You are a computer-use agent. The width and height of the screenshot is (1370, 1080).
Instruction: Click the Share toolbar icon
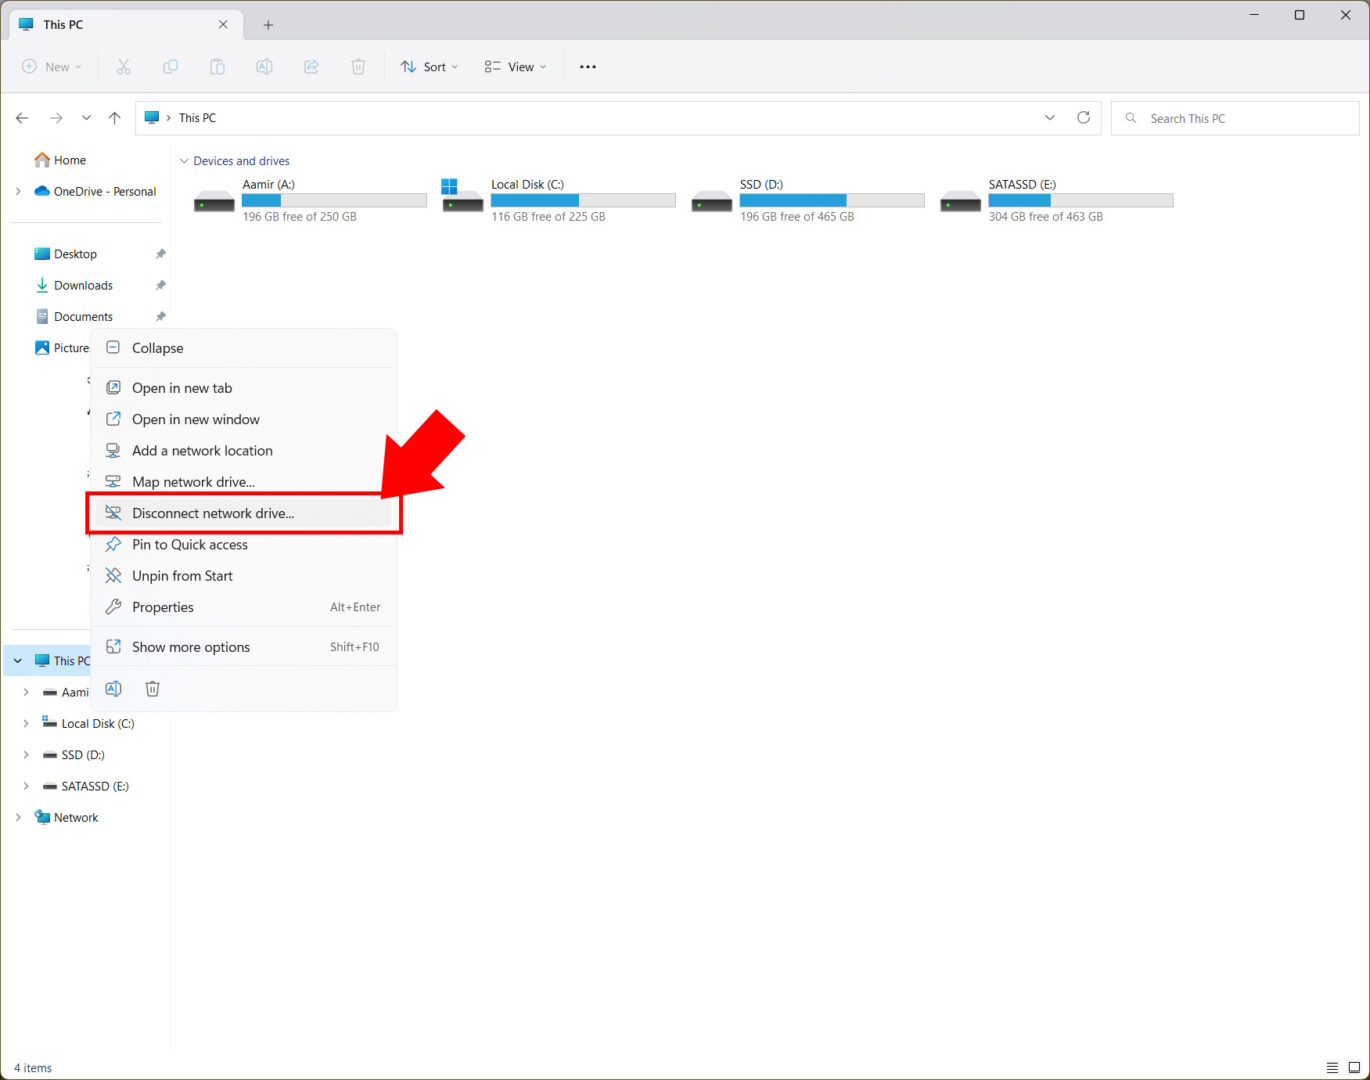pos(311,67)
